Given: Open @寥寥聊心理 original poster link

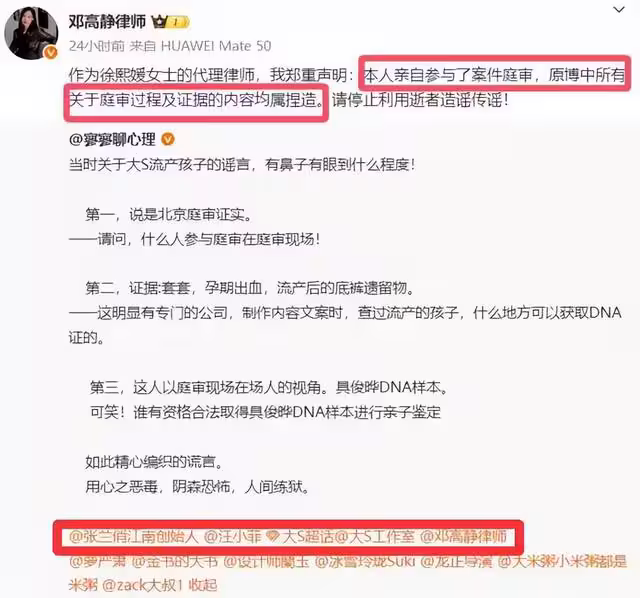Looking at the screenshot, I should point(112,140).
